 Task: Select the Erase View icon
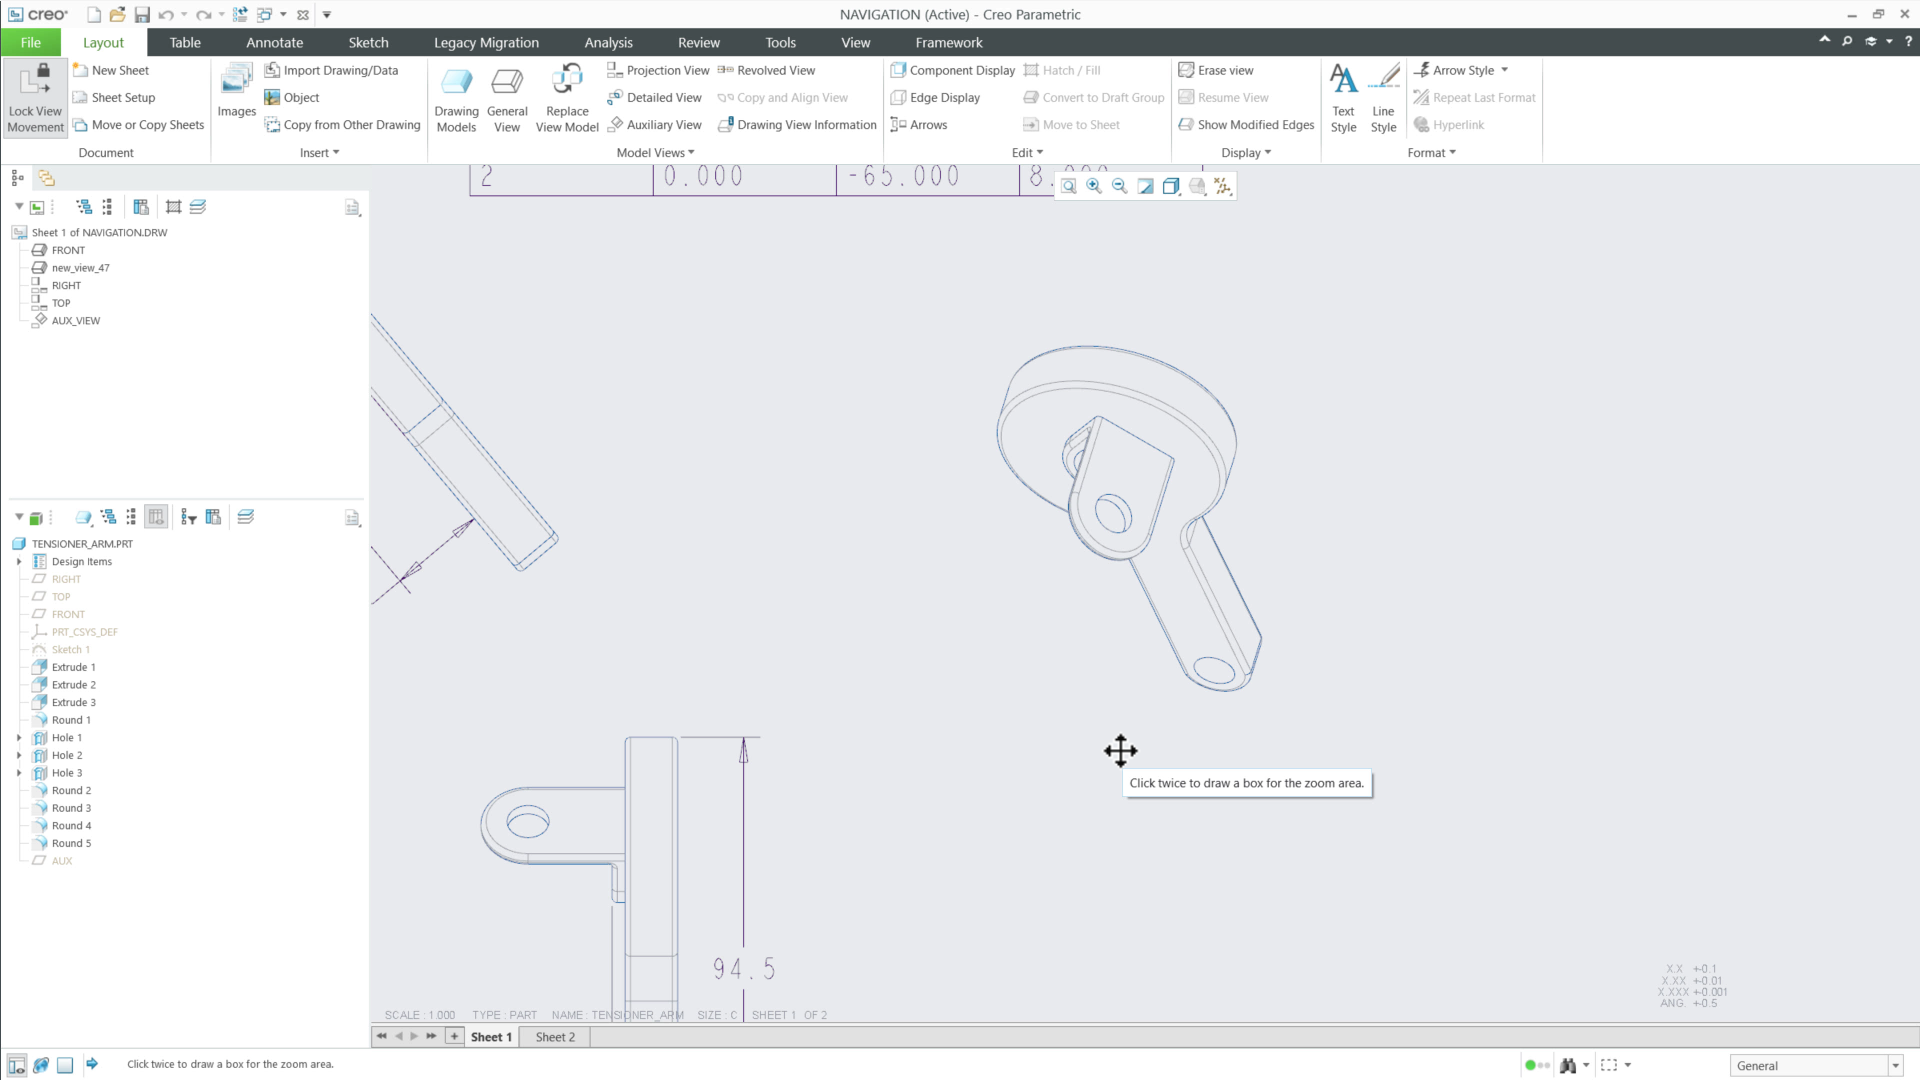1216,70
